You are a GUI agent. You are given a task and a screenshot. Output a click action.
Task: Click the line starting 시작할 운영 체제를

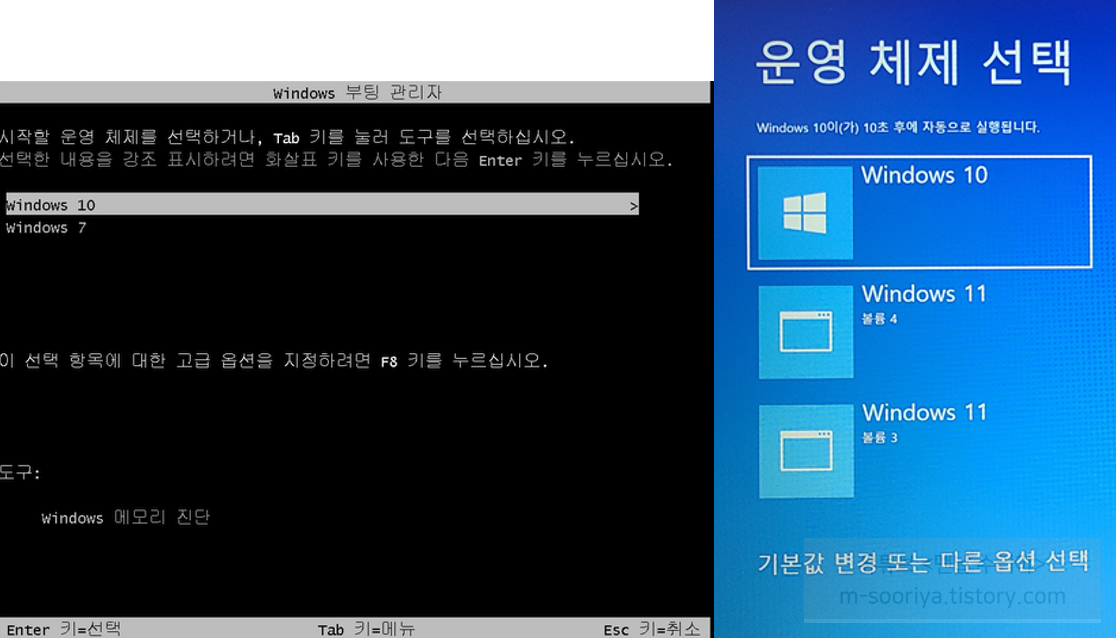point(288,137)
